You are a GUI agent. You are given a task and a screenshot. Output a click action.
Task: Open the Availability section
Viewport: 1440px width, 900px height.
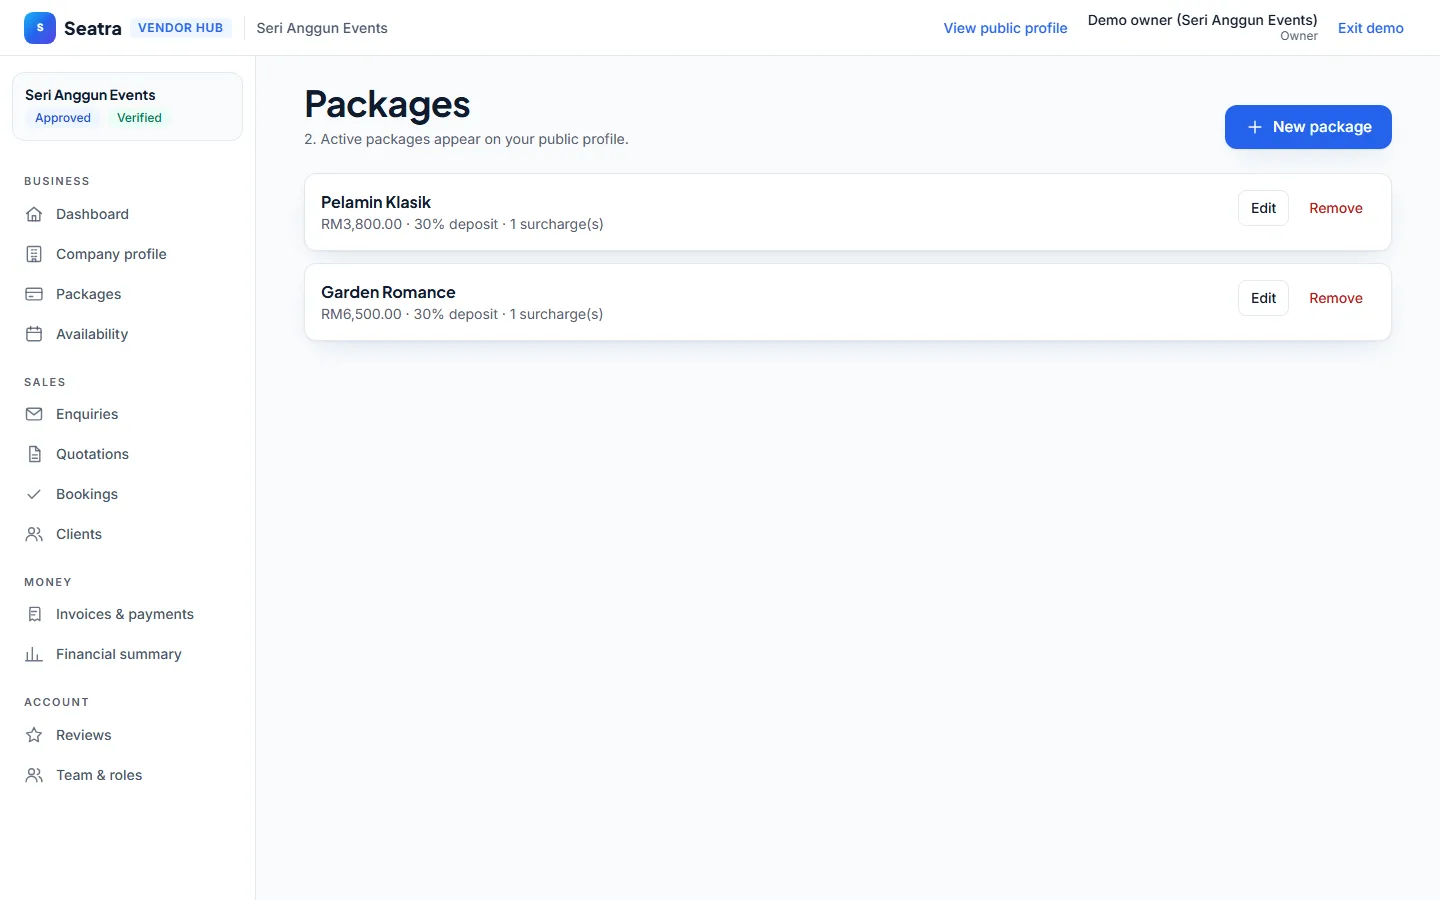coord(127,334)
